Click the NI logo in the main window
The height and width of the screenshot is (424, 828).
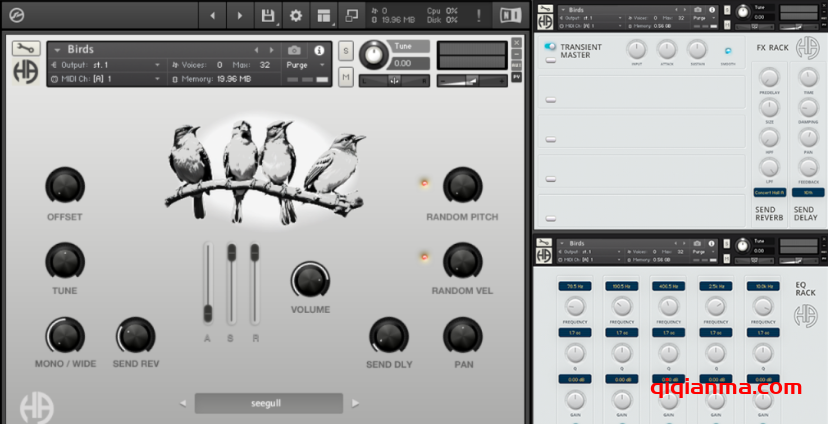pyautogui.click(x=510, y=15)
